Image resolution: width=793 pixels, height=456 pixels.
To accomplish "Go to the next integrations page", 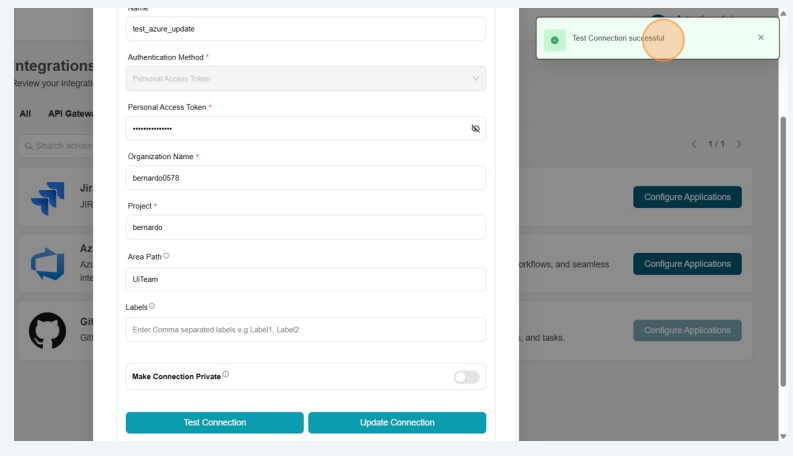I will click(x=739, y=144).
